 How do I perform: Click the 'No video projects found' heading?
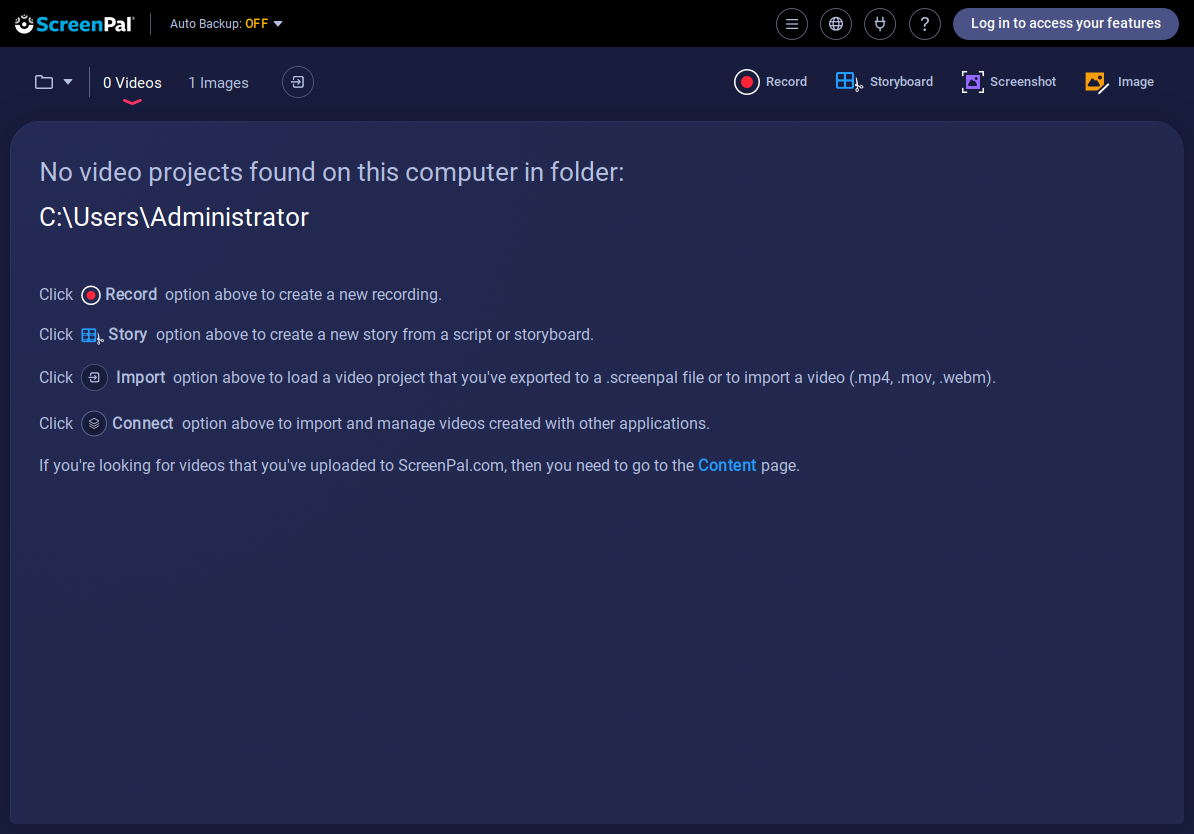[331, 172]
